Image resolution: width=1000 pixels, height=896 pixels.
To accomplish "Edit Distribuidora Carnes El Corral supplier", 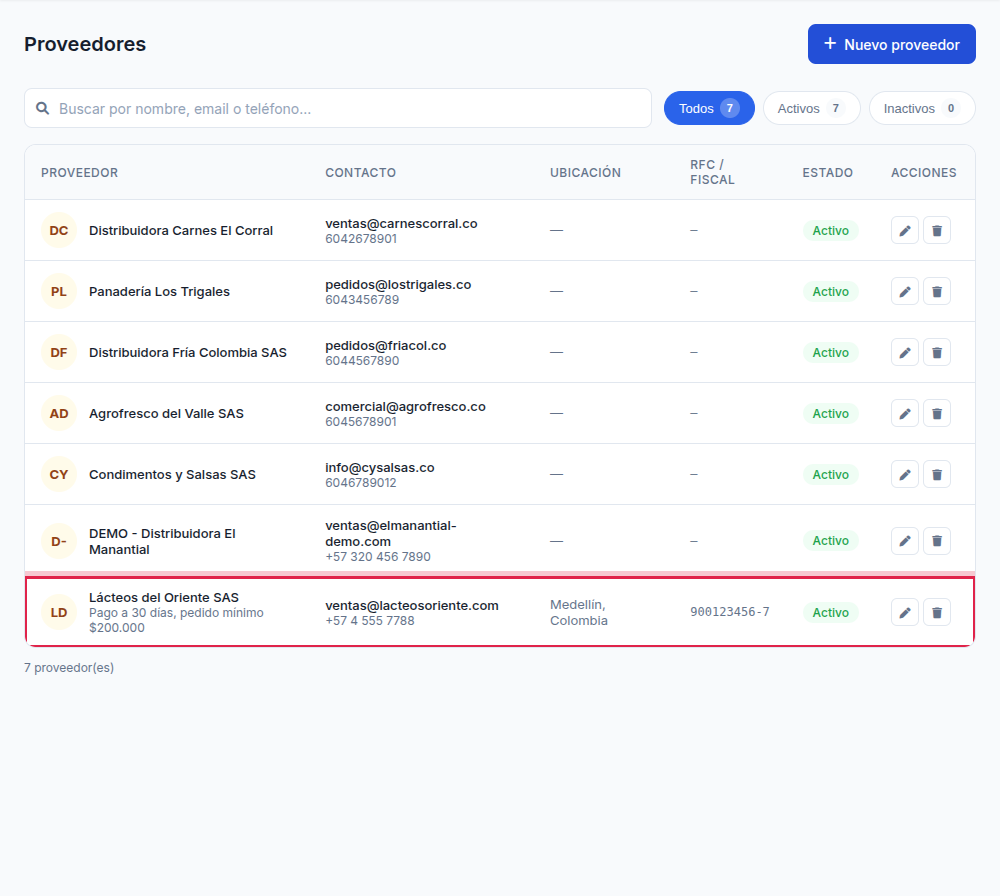I will (x=904, y=230).
